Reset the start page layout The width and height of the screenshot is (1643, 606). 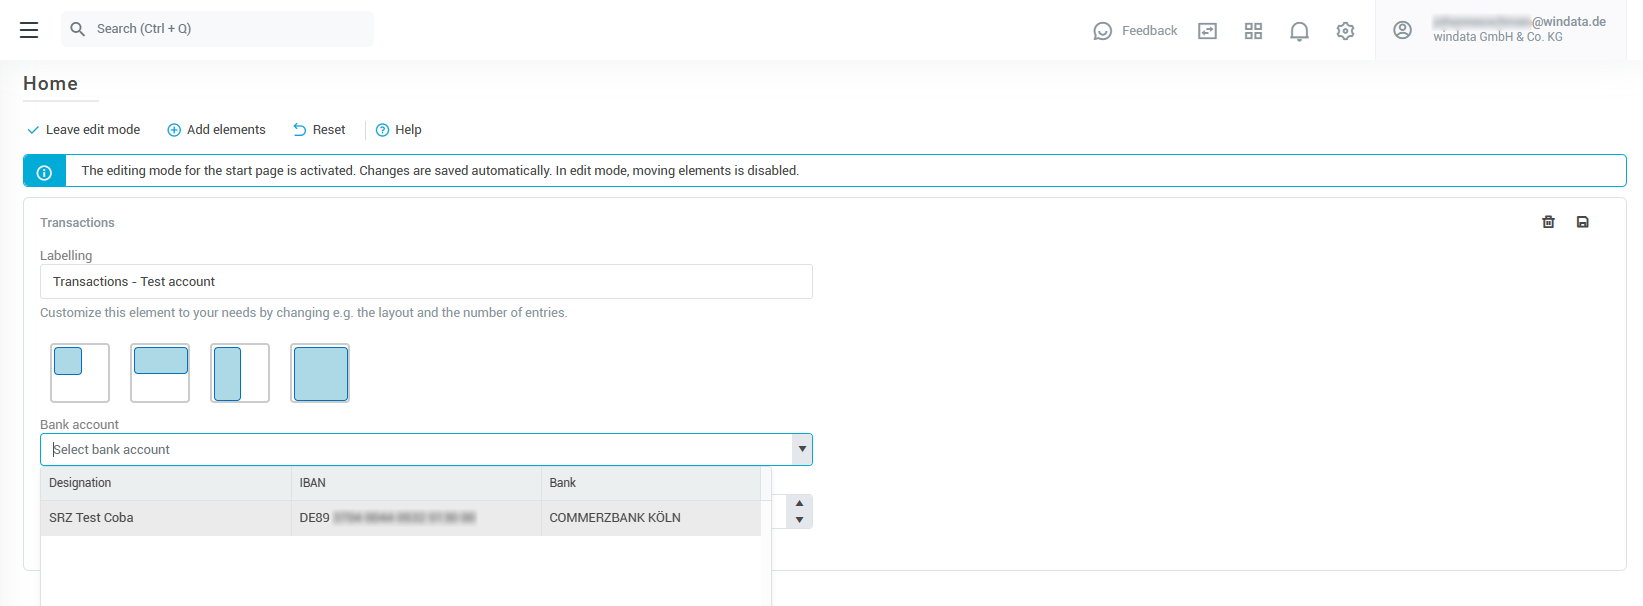[319, 130]
